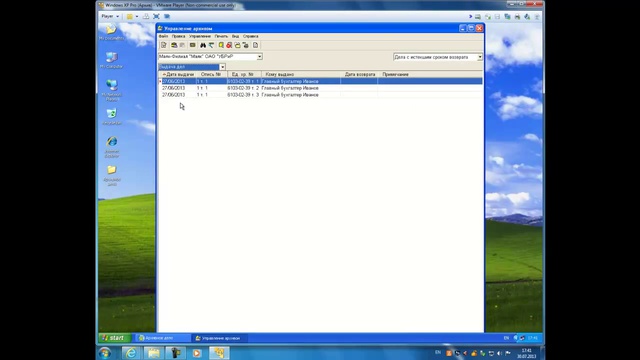Click the EN language indicator in the XP taskbar
This screenshot has height=360, width=640.
pyautogui.click(x=506, y=338)
